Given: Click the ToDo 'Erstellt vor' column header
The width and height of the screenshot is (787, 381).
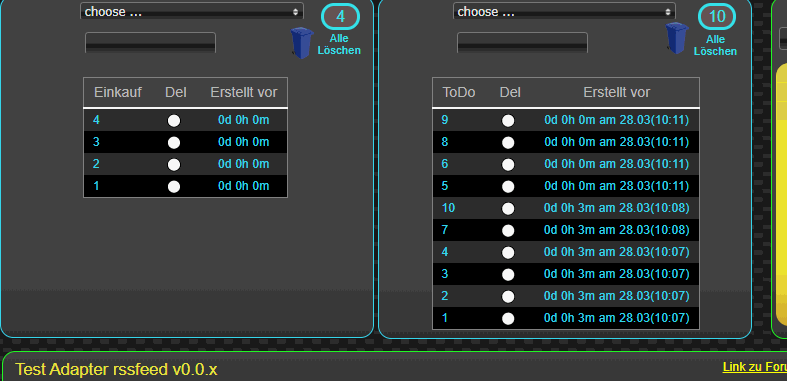Looking at the screenshot, I should (616, 92).
